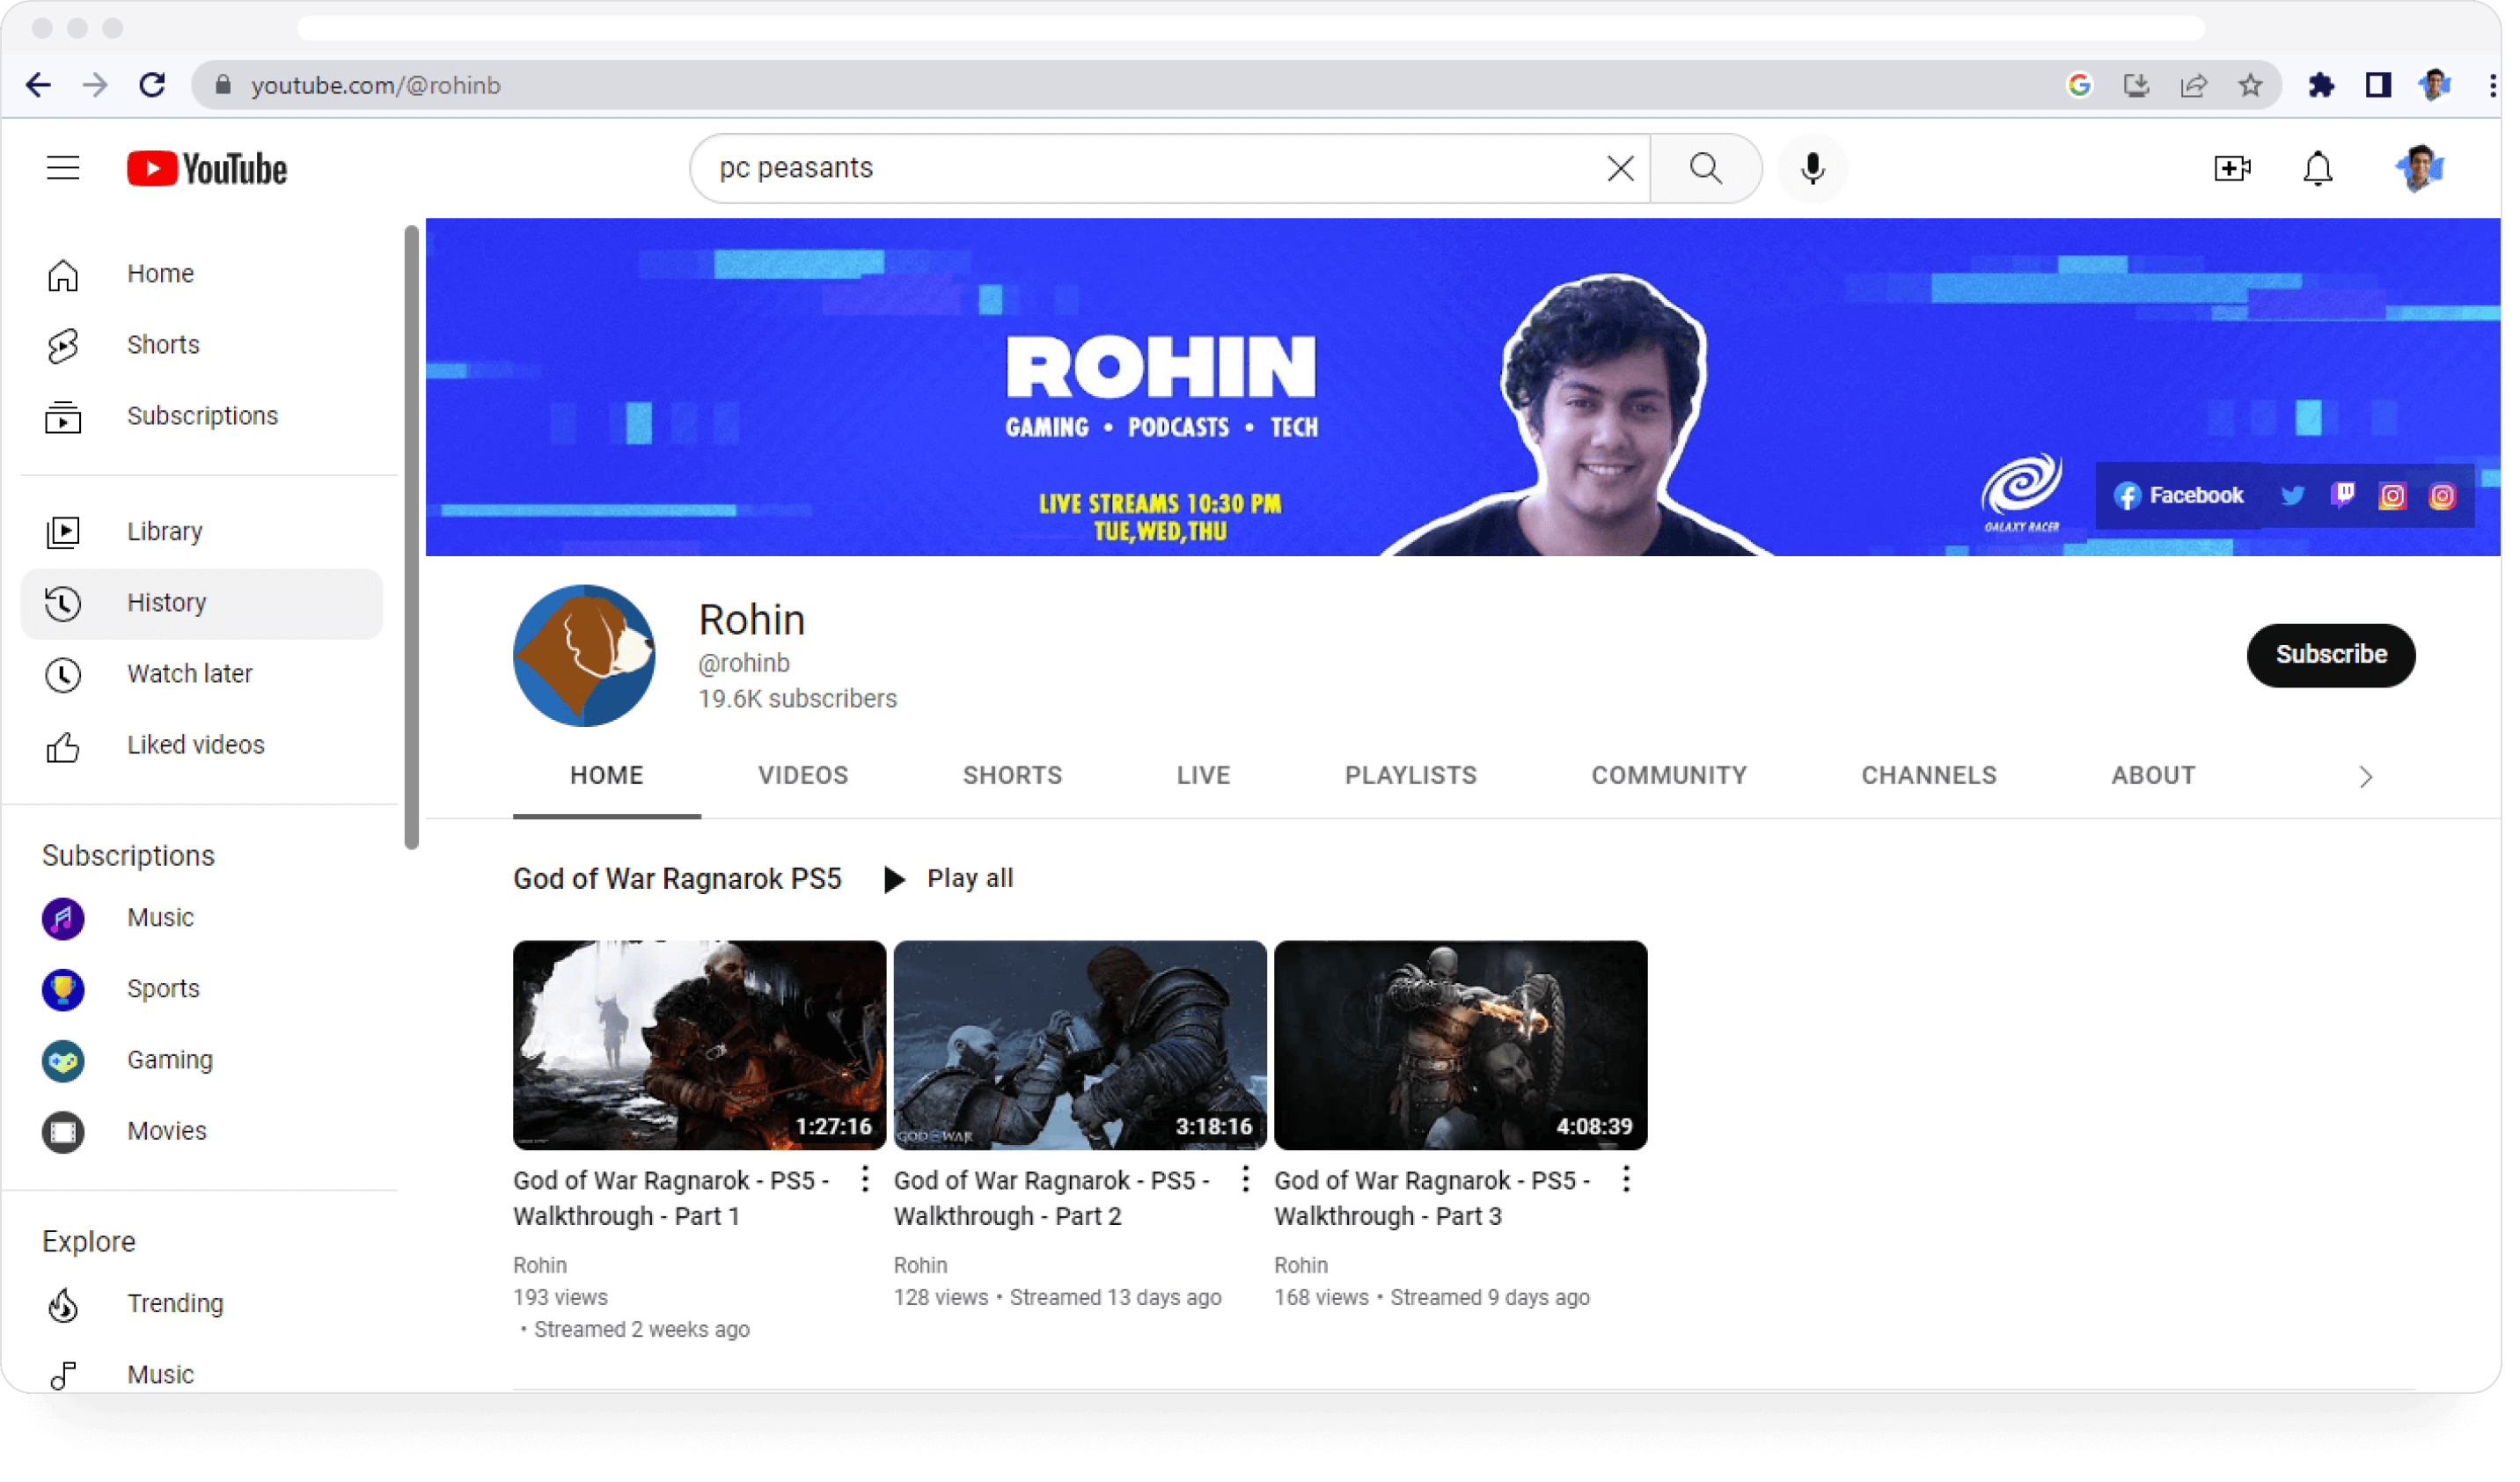This screenshot has height=1482, width=2520.
Task: Open YouTube home by clicking the logo
Action: [205, 168]
